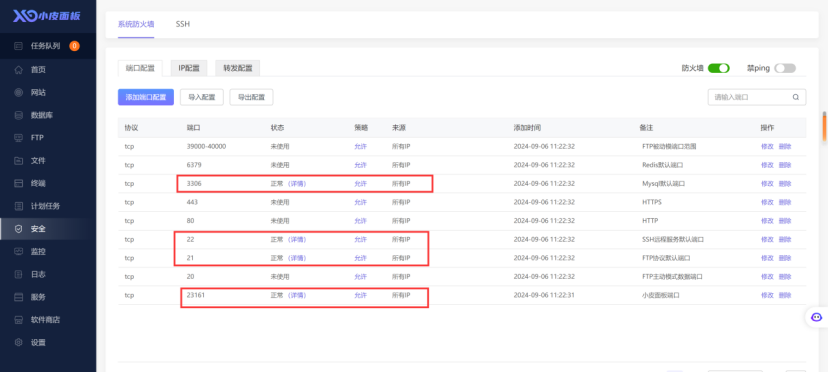Viewport: 828px width, 372px height.
Task: Open the 转发配置 tab
Action: click(238, 68)
